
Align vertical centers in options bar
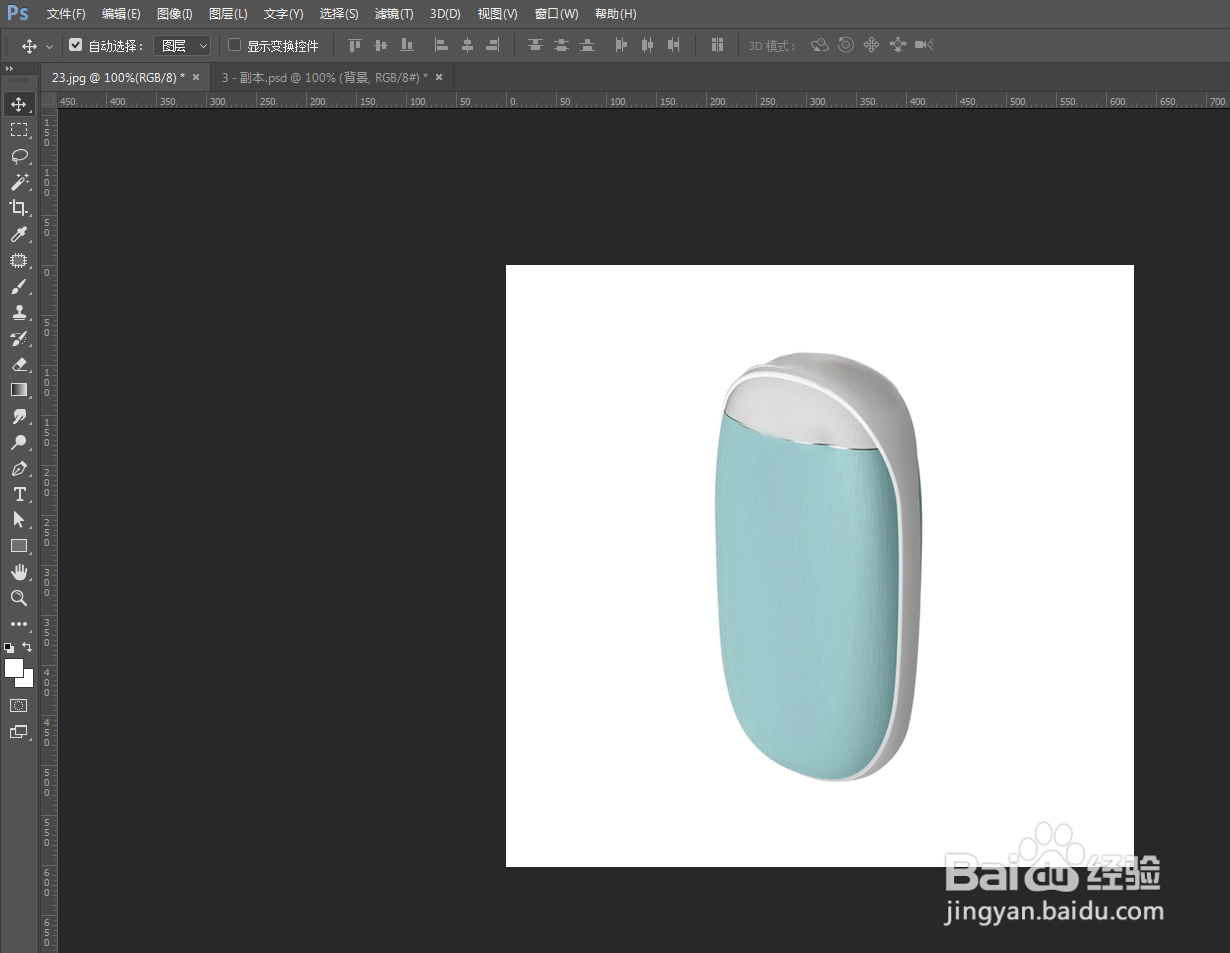point(380,45)
